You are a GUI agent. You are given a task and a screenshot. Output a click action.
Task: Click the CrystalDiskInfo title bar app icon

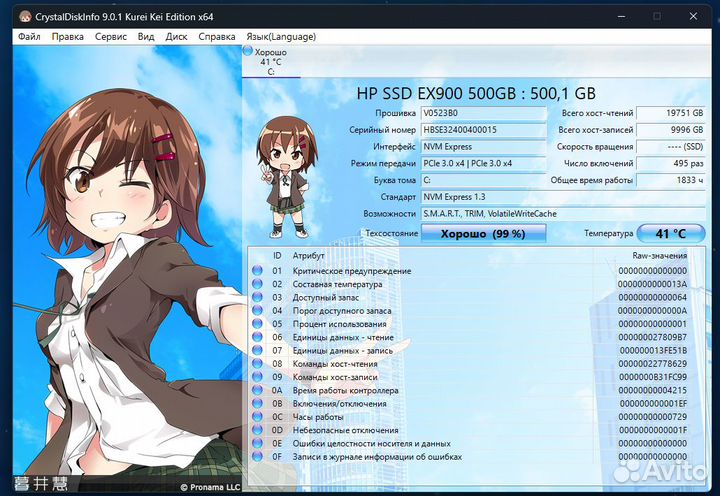(26, 17)
